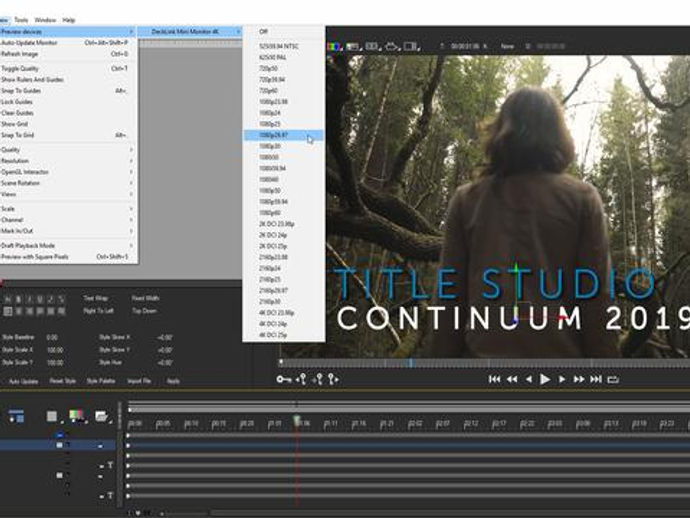
Task: Click the gray square timeline icon
Action: tap(52, 416)
